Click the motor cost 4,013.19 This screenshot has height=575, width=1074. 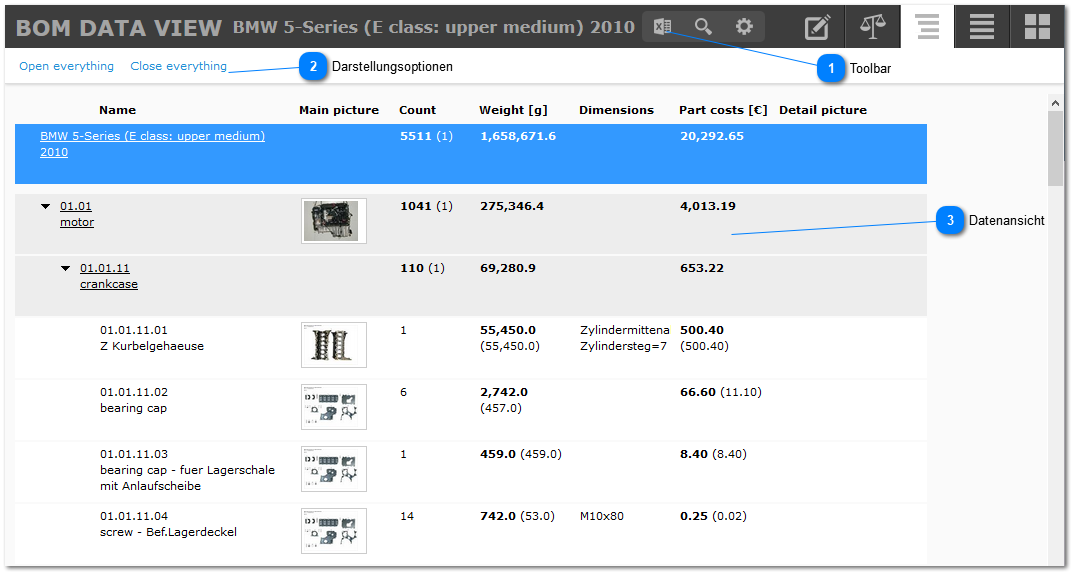(708, 206)
